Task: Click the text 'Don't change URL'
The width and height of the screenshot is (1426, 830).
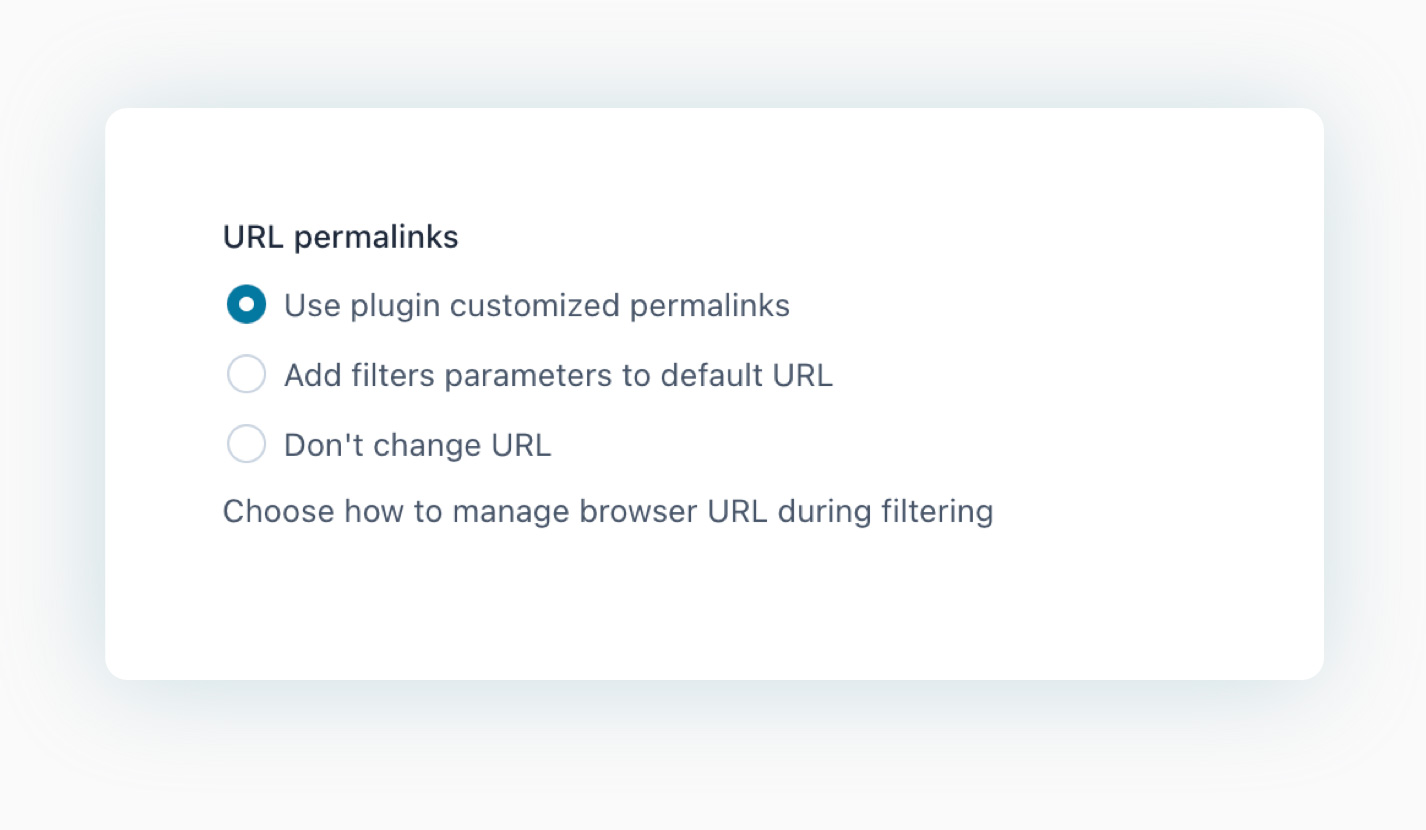Action: point(417,444)
